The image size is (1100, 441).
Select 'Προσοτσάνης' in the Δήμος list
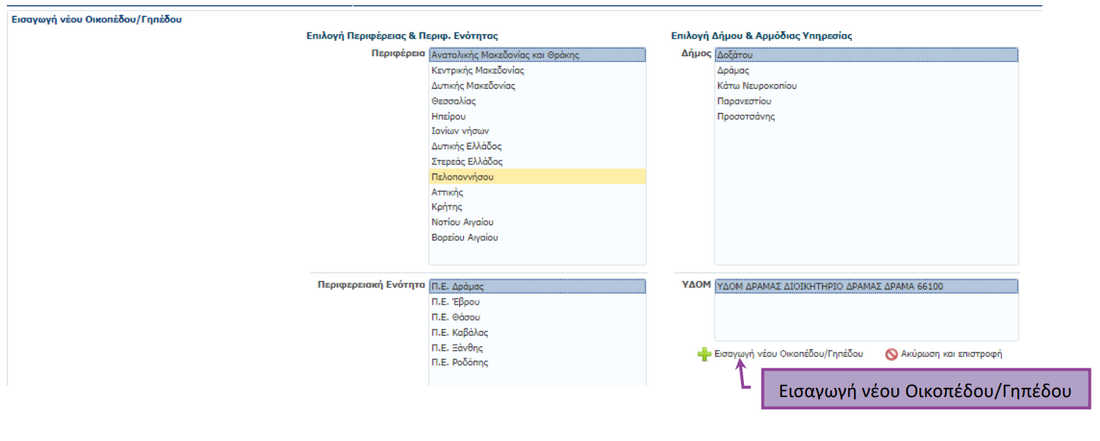[745, 117]
